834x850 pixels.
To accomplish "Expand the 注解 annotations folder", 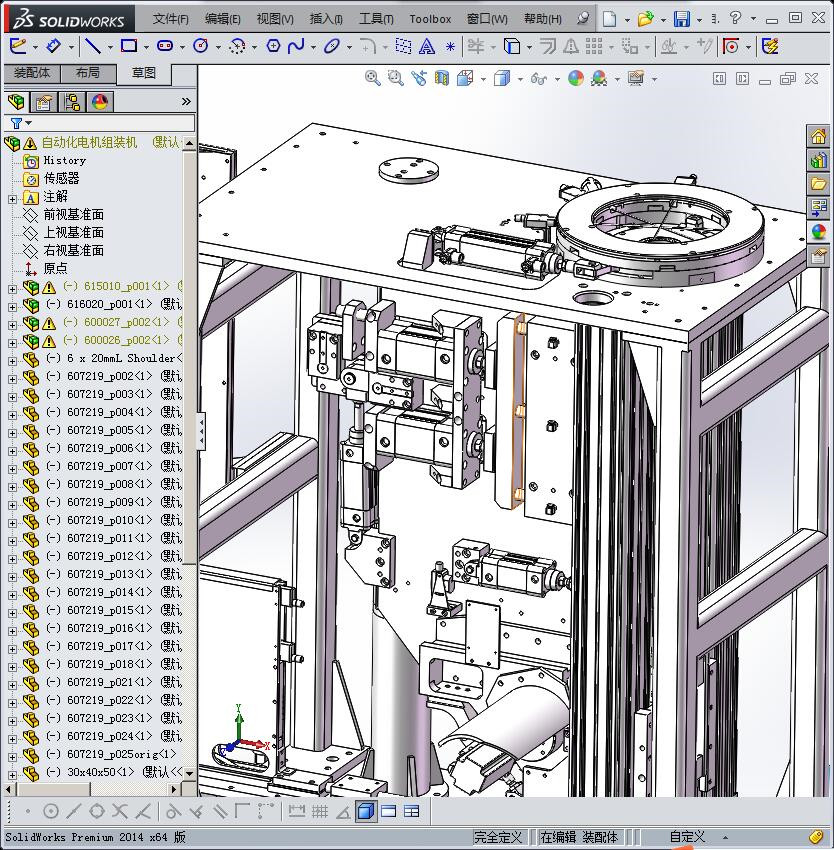I will click(x=12, y=197).
